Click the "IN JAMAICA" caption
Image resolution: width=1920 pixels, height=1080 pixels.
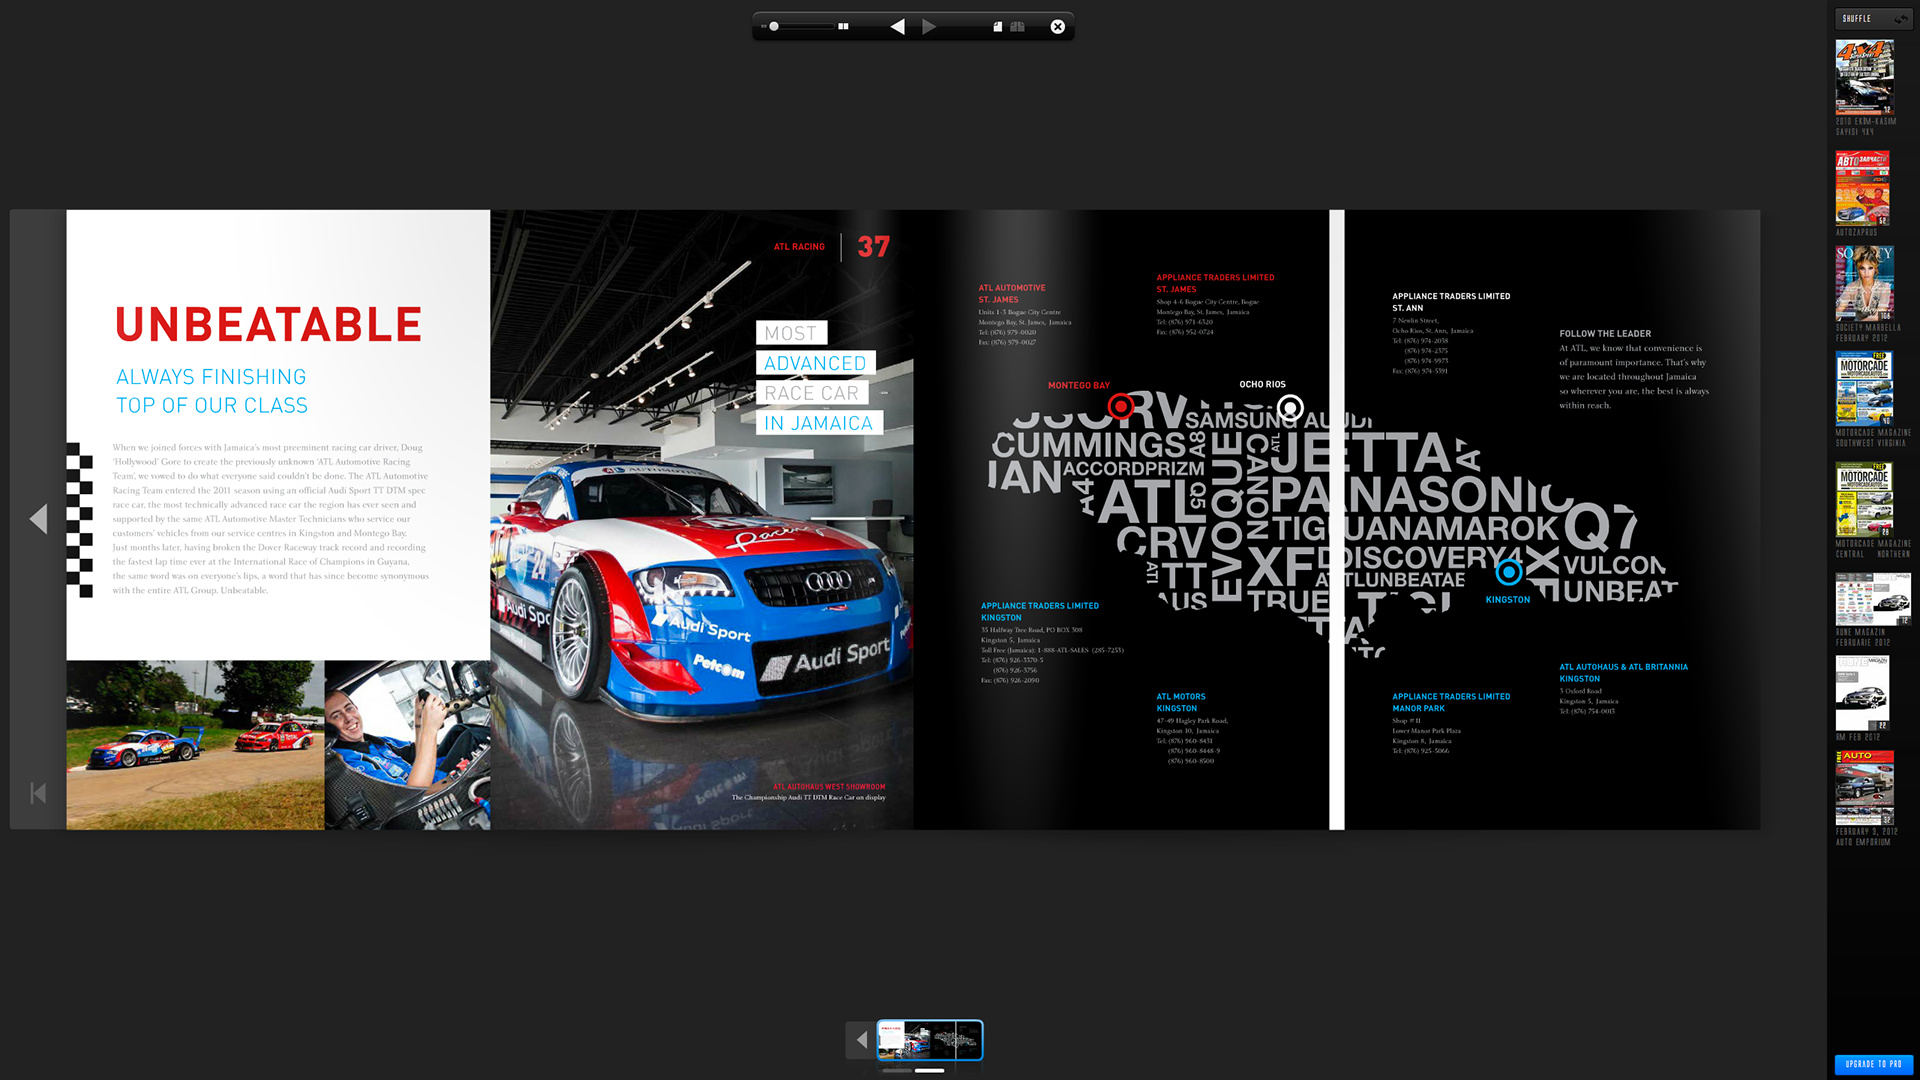(x=819, y=423)
